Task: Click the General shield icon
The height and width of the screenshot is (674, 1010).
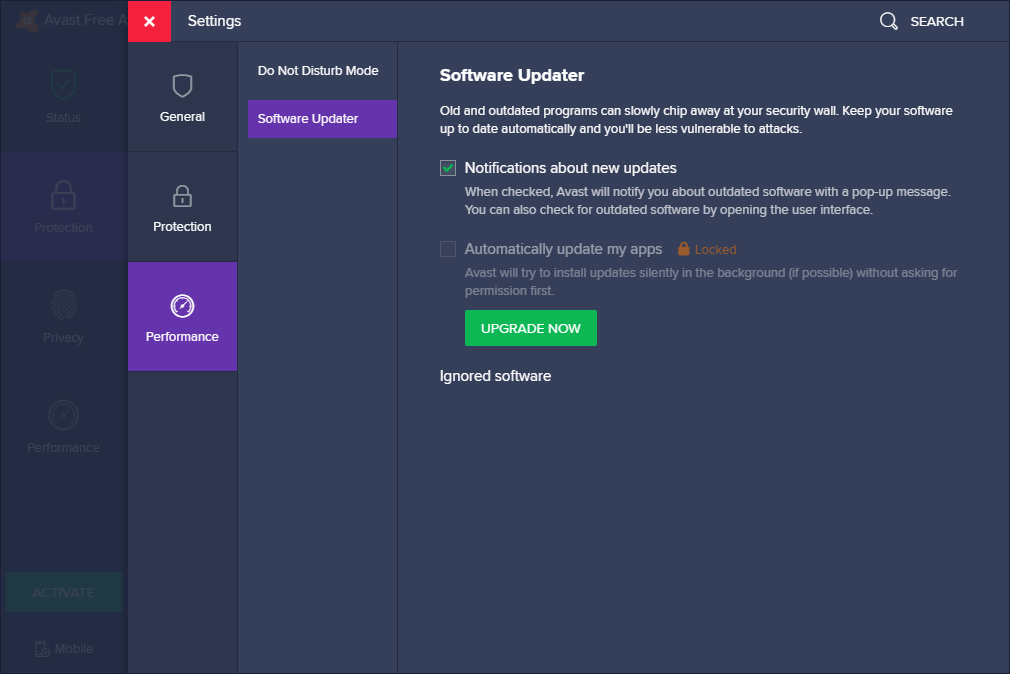Action: (x=182, y=86)
